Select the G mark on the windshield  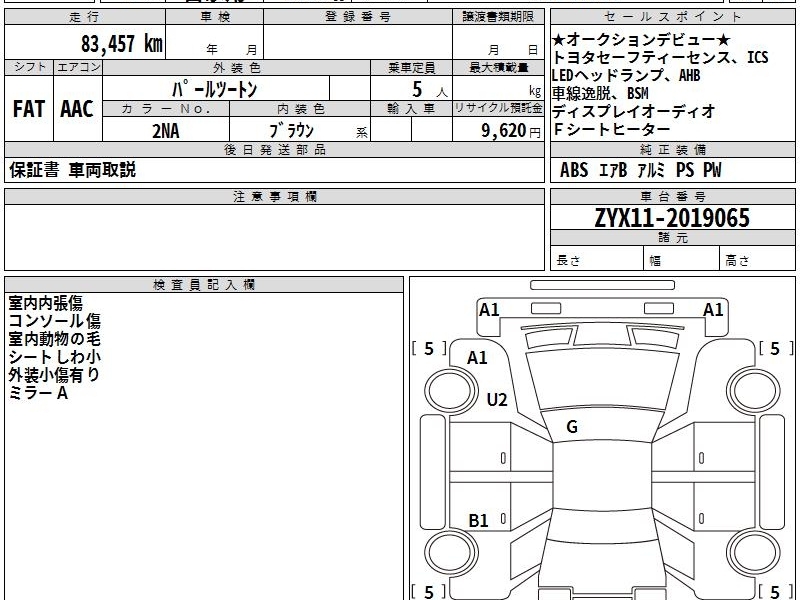(572, 427)
